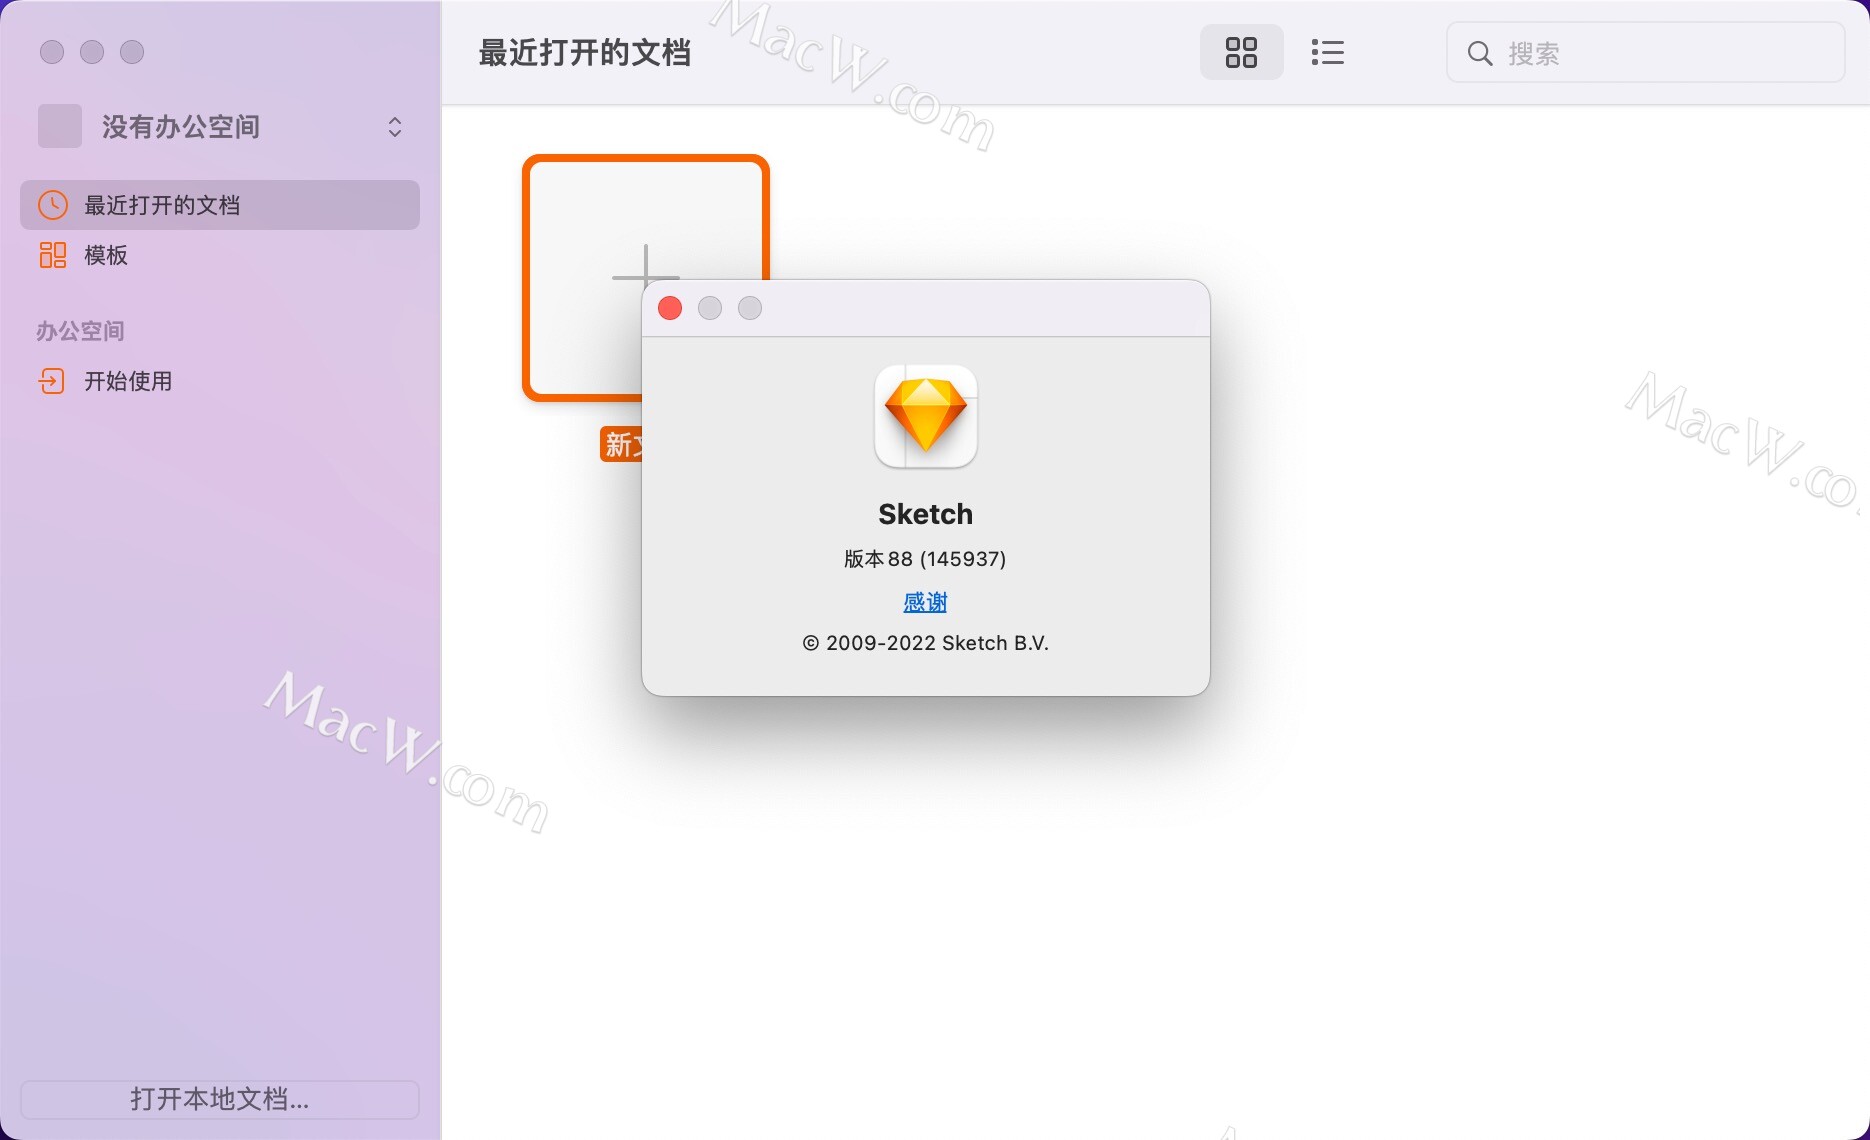Click the Sketch app name in the dialog
This screenshot has width=1870, height=1140.
tap(925, 514)
